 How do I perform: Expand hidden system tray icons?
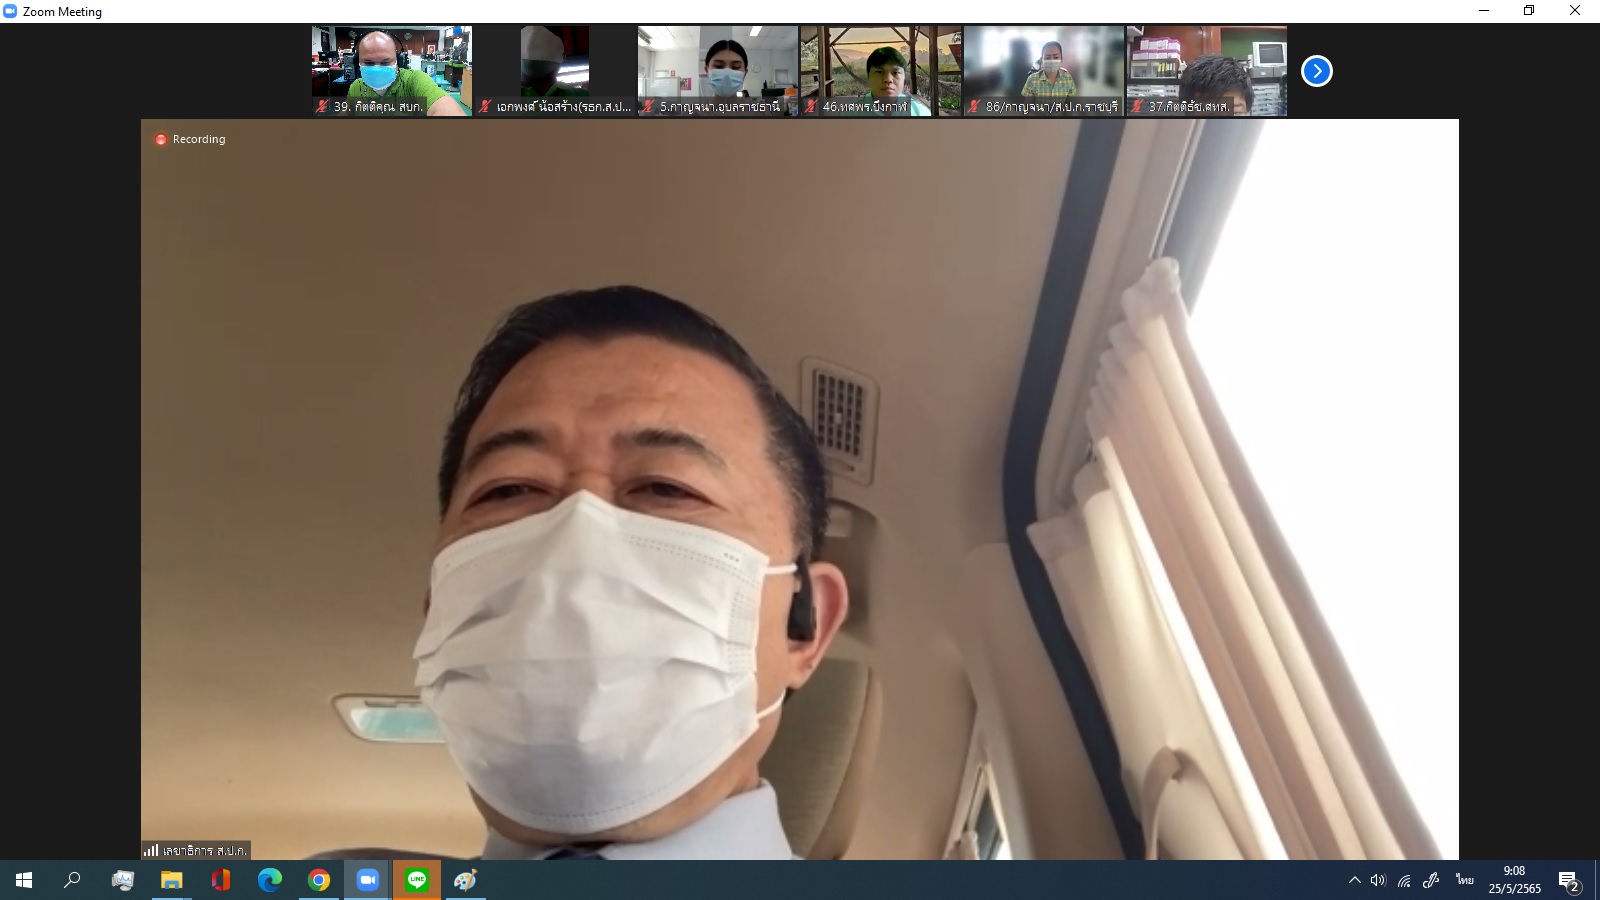[1354, 880]
